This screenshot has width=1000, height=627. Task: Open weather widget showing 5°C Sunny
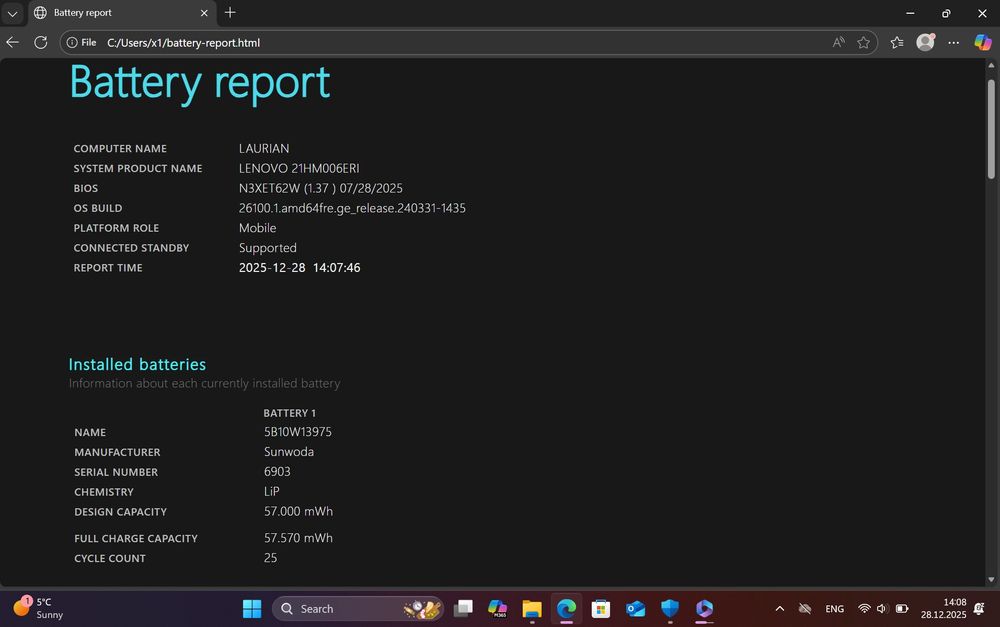click(39, 608)
